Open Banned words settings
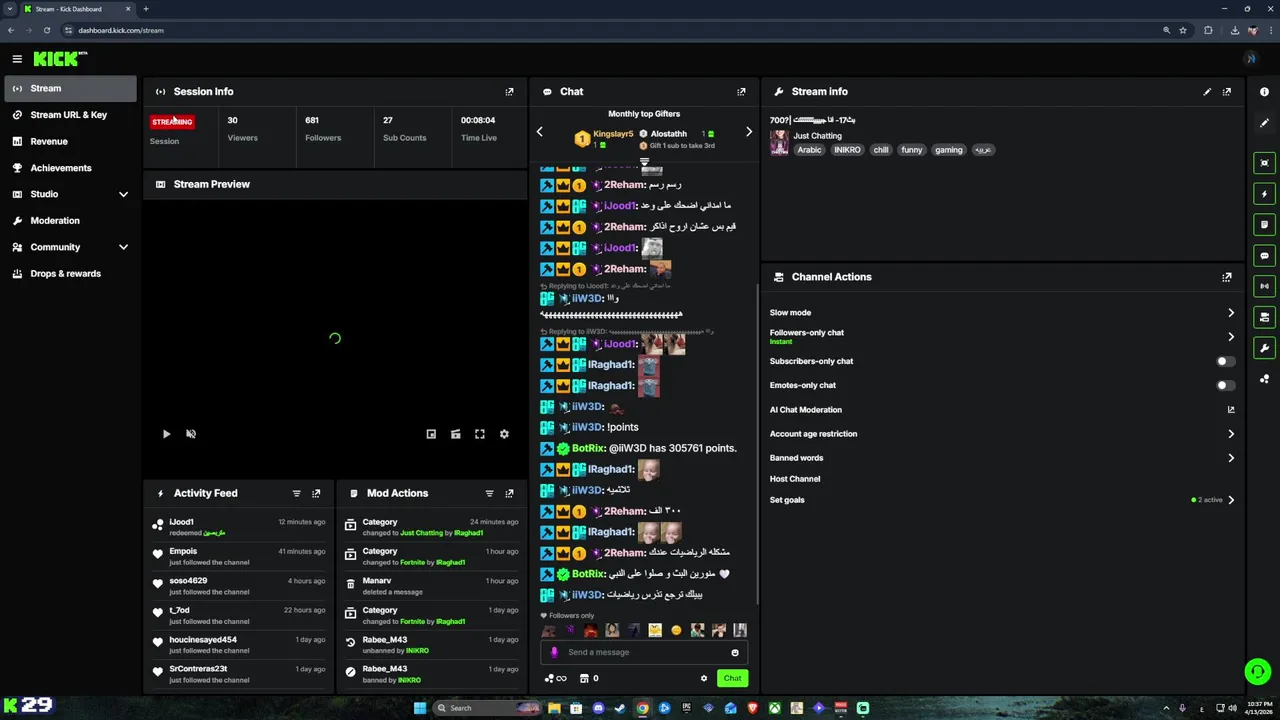This screenshot has height=720, width=1280. click(x=1002, y=458)
